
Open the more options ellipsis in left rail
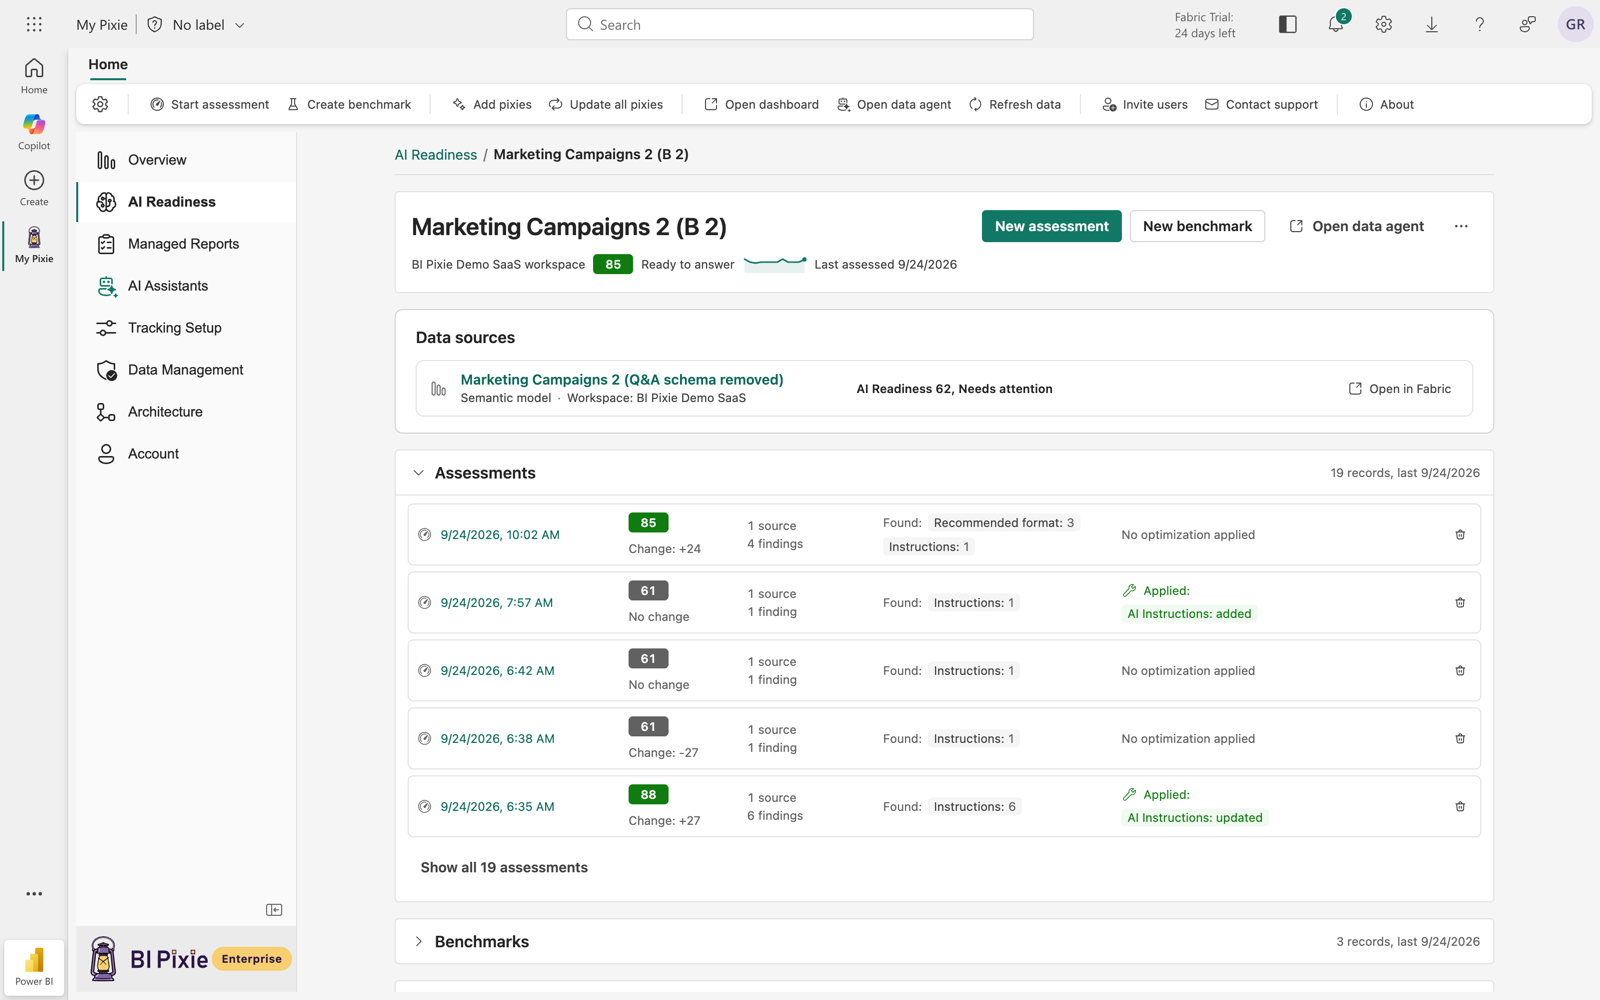click(34, 894)
